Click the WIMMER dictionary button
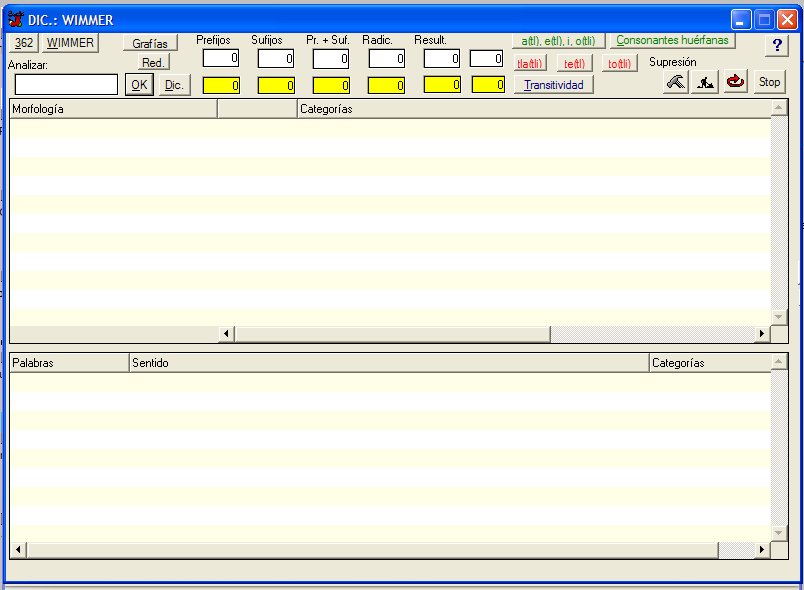Viewport: 804px width, 590px height. tap(70, 43)
